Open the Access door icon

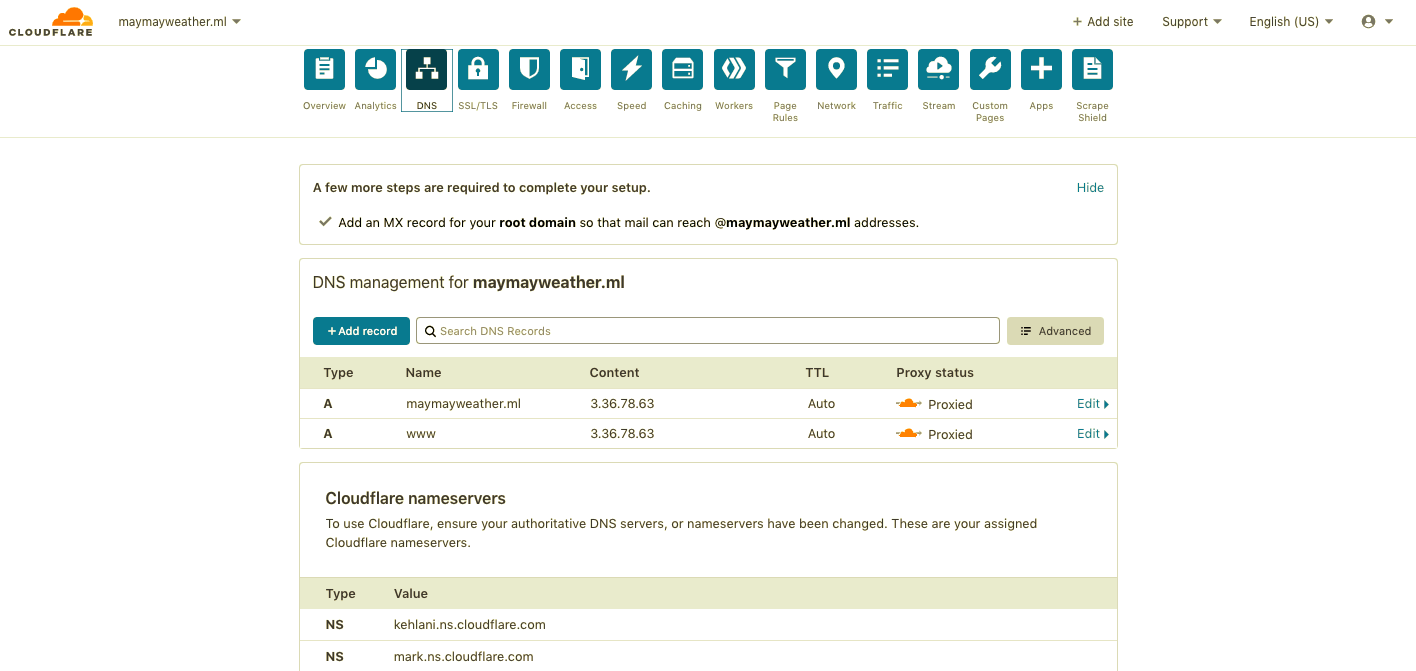tap(580, 69)
